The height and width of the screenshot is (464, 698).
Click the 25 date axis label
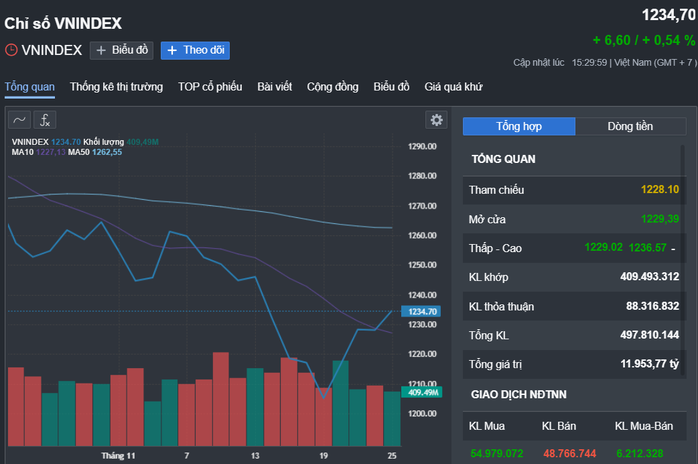392,456
